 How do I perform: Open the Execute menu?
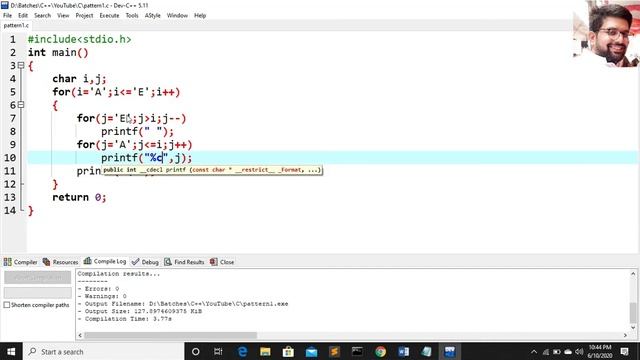tap(109, 16)
